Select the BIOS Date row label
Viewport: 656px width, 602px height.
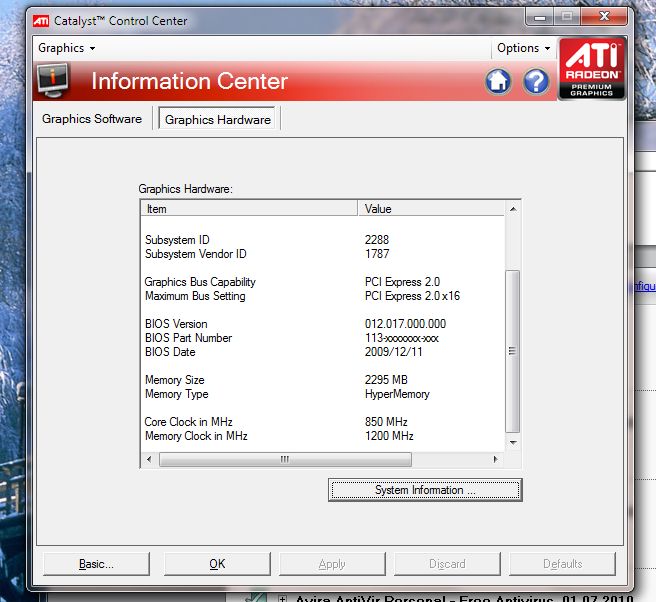tap(170, 352)
